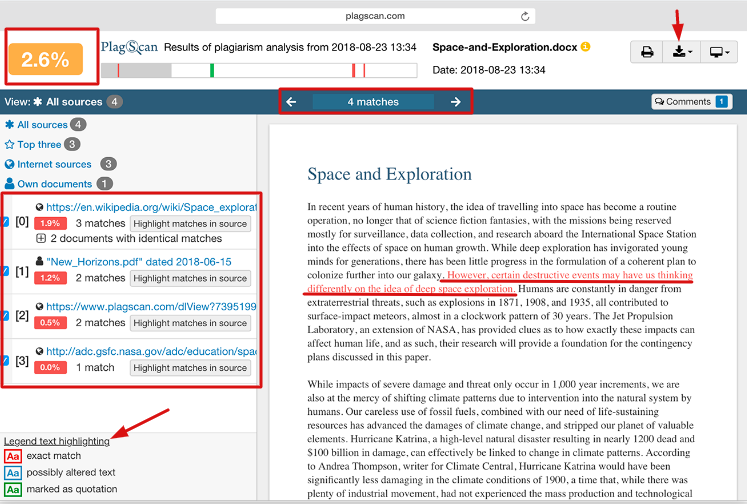This screenshot has width=747, height=504.
Task: Click the green marker on the match overview bar
Action: [x=212, y=71]
